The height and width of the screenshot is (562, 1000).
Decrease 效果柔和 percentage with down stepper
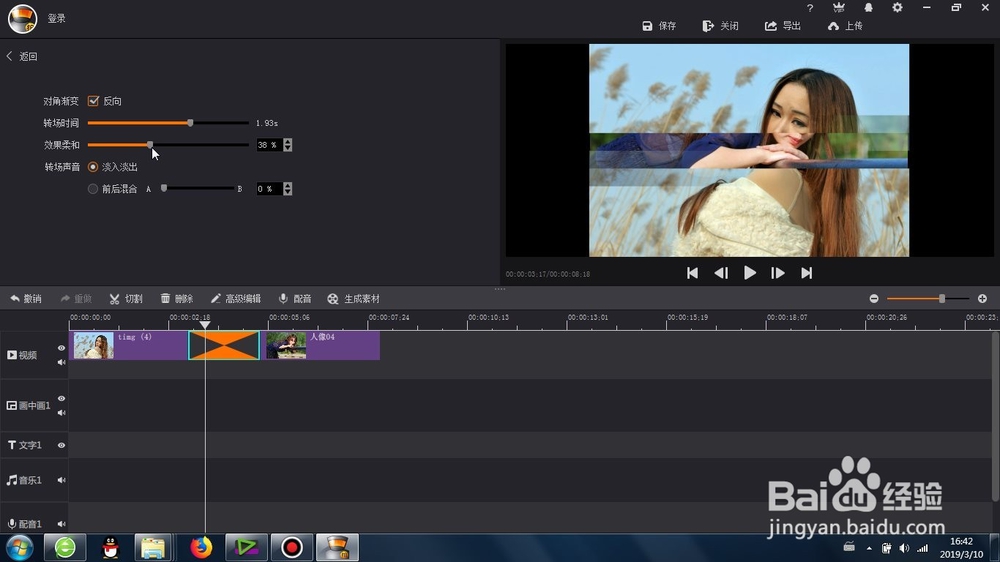(288, 148)
